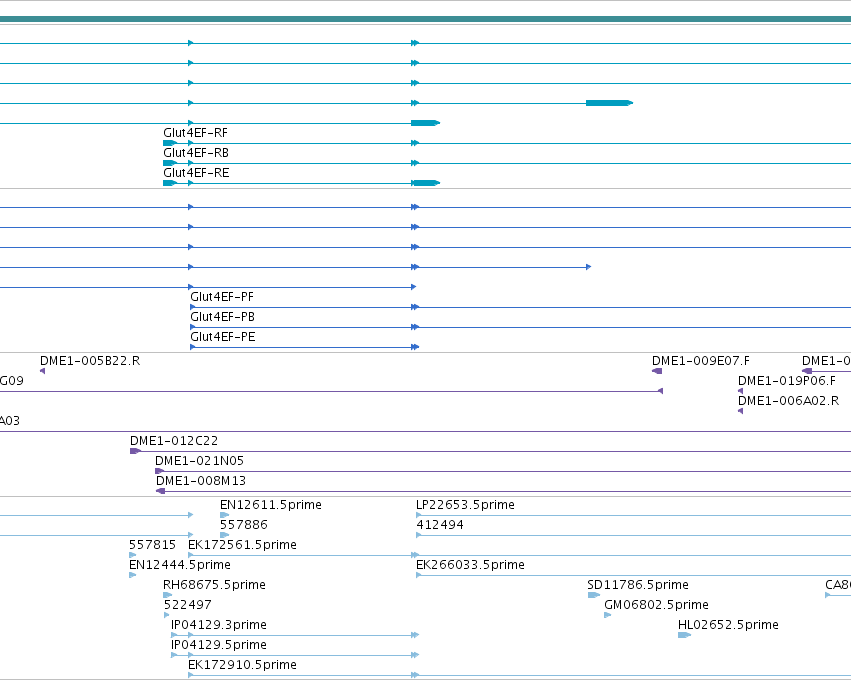This screenshot has height=680, width=851.
Task: Select the Glut4EF-RB transcript label
Action: point(196,153)
